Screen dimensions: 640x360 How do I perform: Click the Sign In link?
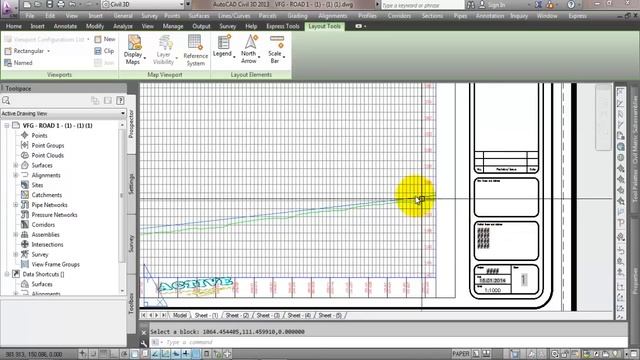pyautogui.click(x=496, y=5)
